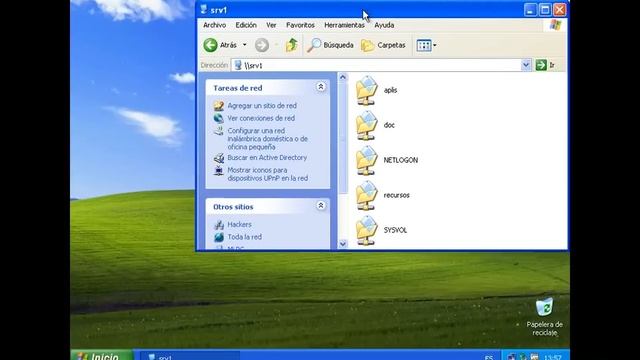Select the SYSVOL shared folder icon
Viewport: 640px width, 360px height.
[367, 231]
